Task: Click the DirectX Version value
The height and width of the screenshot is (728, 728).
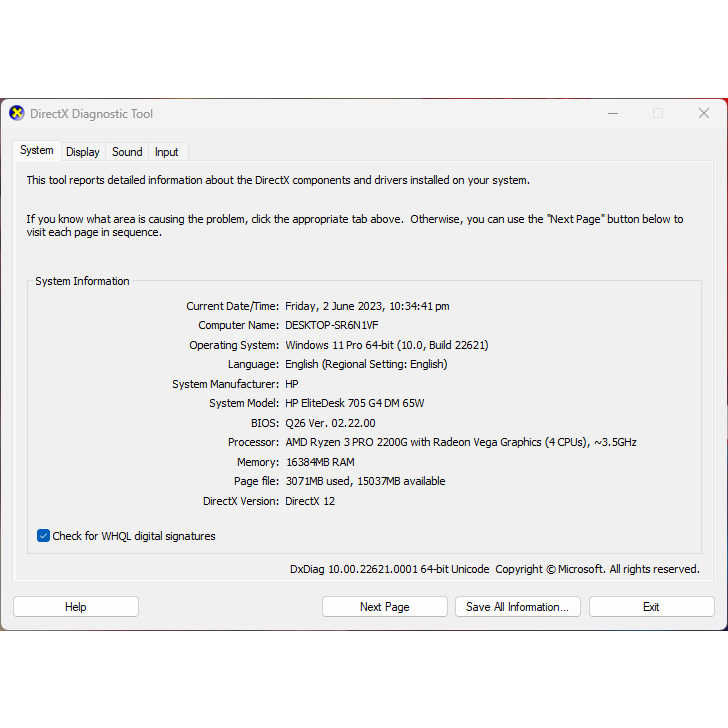Action: pyautogui.click(x=310, y=501)
